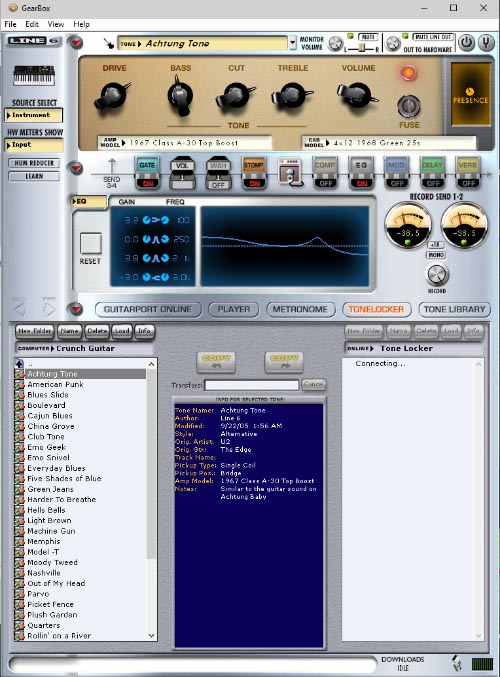Switch to the Tone Library tab
This screenshot has height=677, width=500.
coord(454,310)
